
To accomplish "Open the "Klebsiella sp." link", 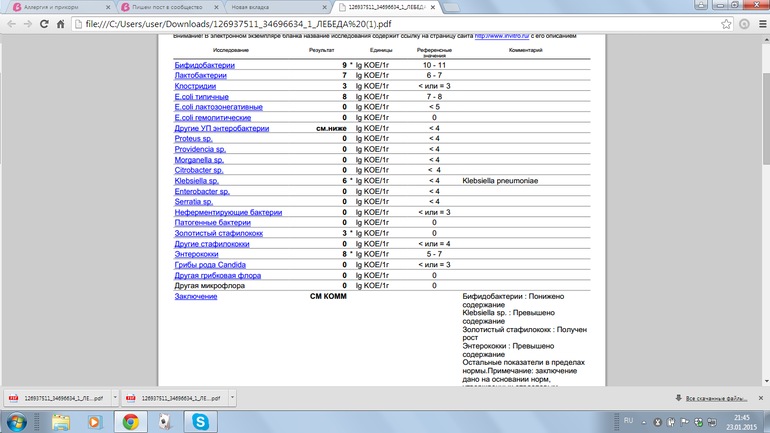I will pos(196,181).
